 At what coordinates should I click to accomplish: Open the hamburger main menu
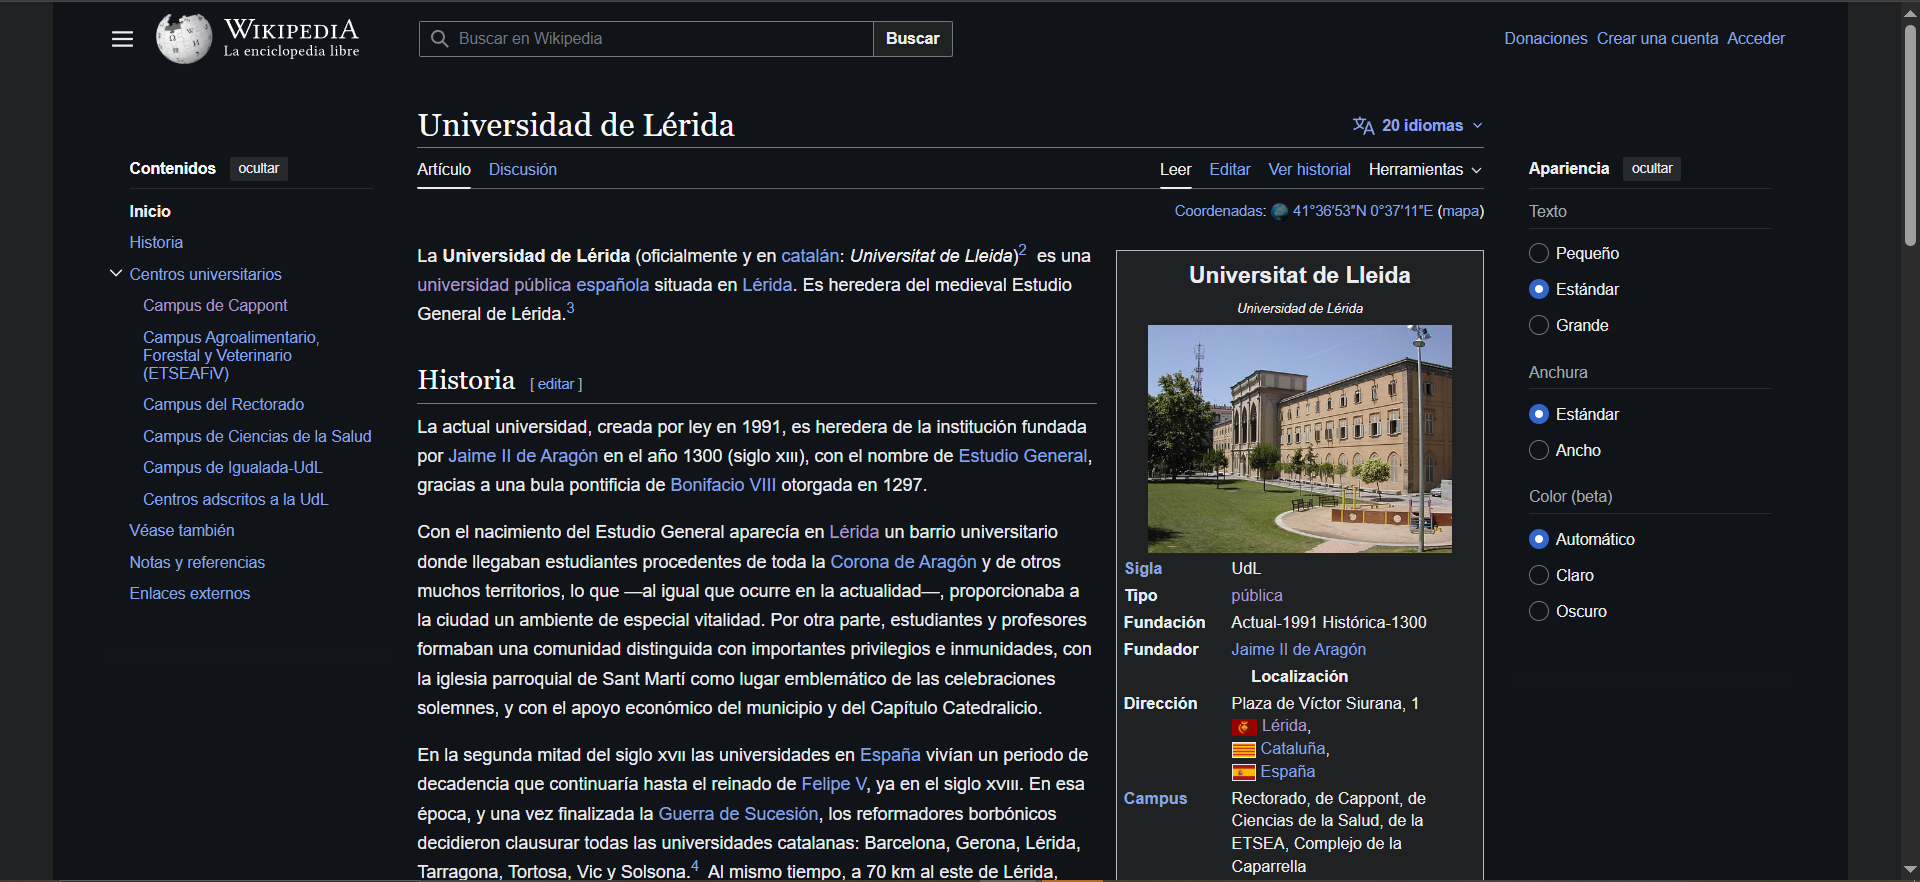122,39
